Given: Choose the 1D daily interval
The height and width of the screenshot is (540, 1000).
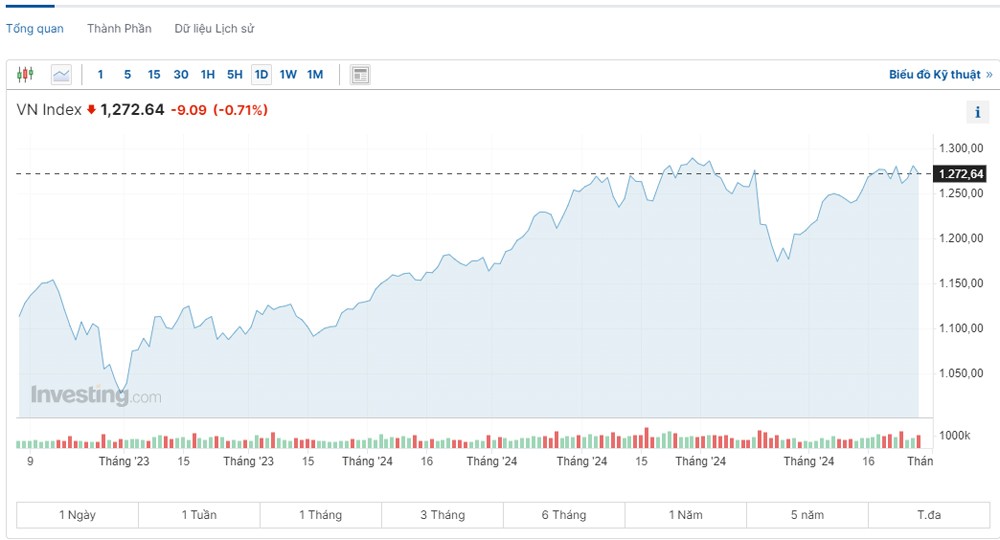Looking at the screenshot, I should pos(261,74).
